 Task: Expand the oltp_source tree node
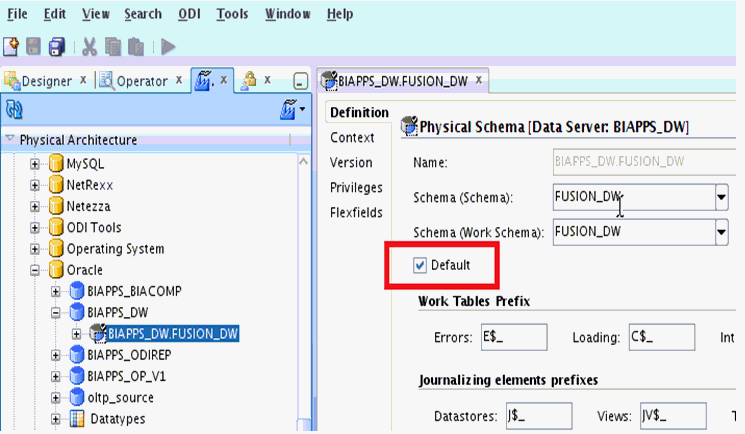(x=56, y=397)
